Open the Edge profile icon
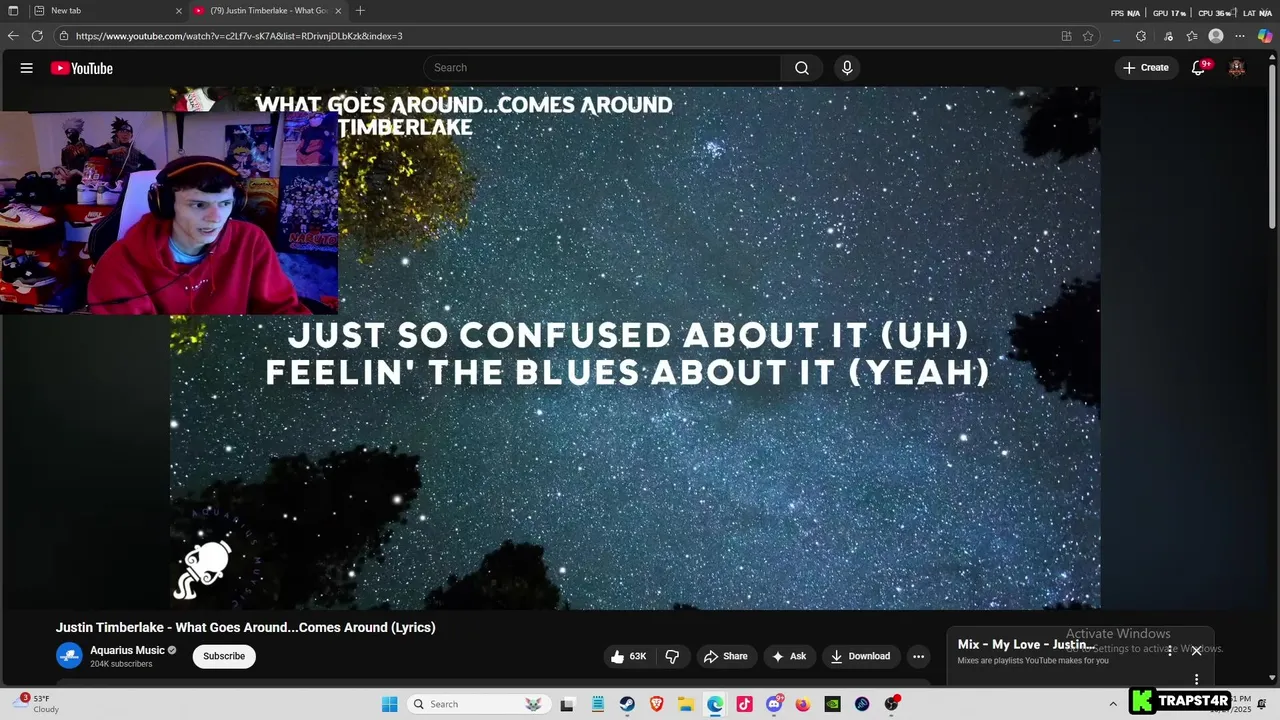The image size is (1280, 720). point(1216,36)
